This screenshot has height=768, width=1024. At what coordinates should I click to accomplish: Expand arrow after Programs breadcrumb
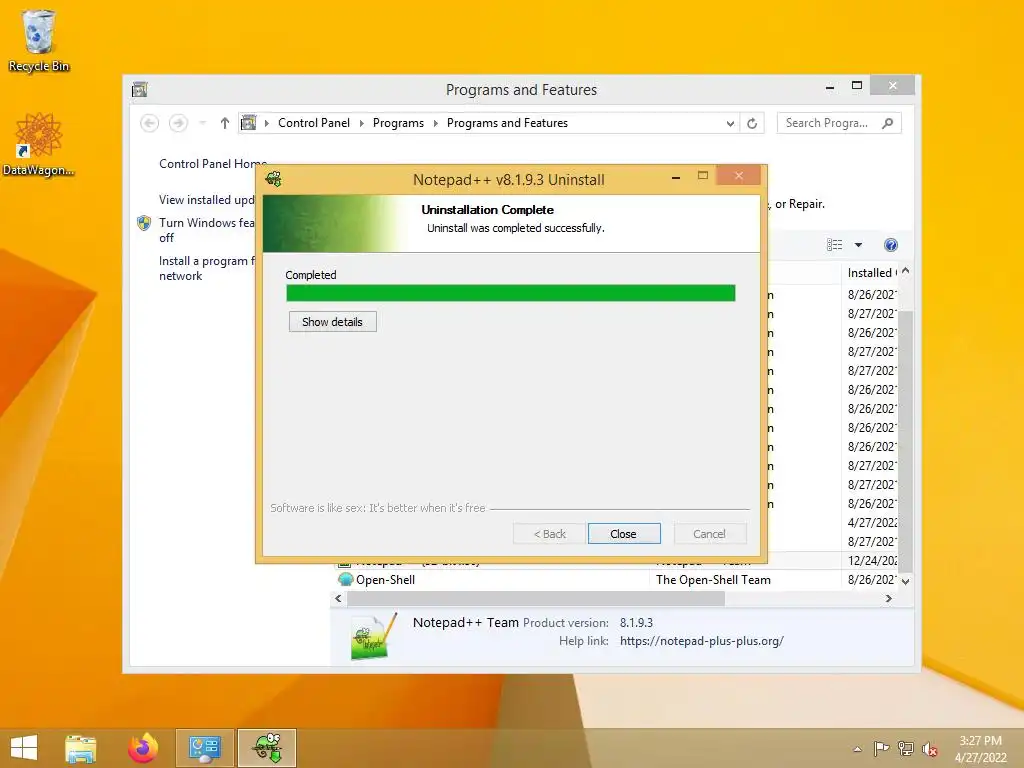pyautogui.click(x=436, y=123)
